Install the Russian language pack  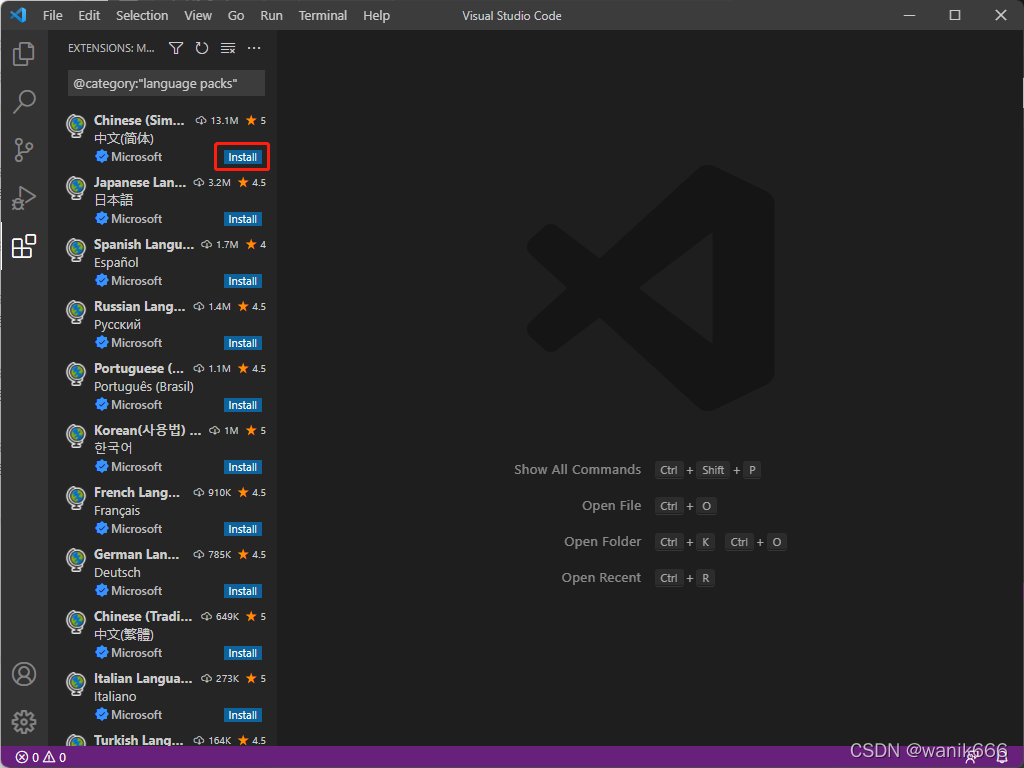[242, 344]
